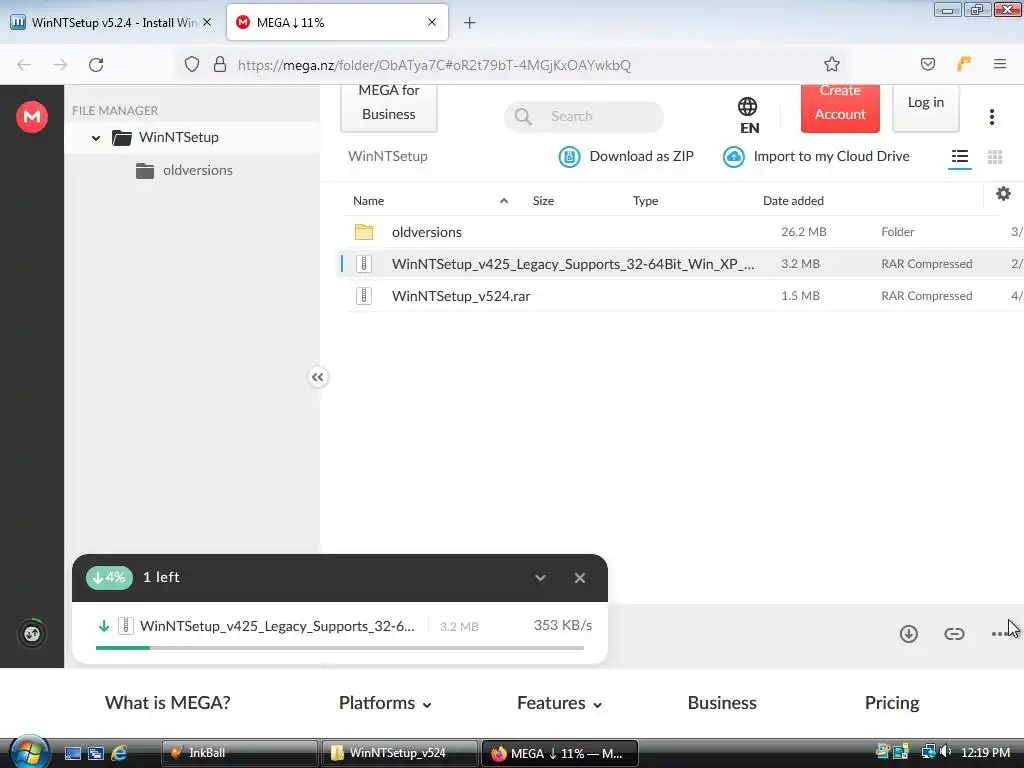Close the transfers download widget
The width and height of the screenshot is (1024, 768).
point(579,578)
